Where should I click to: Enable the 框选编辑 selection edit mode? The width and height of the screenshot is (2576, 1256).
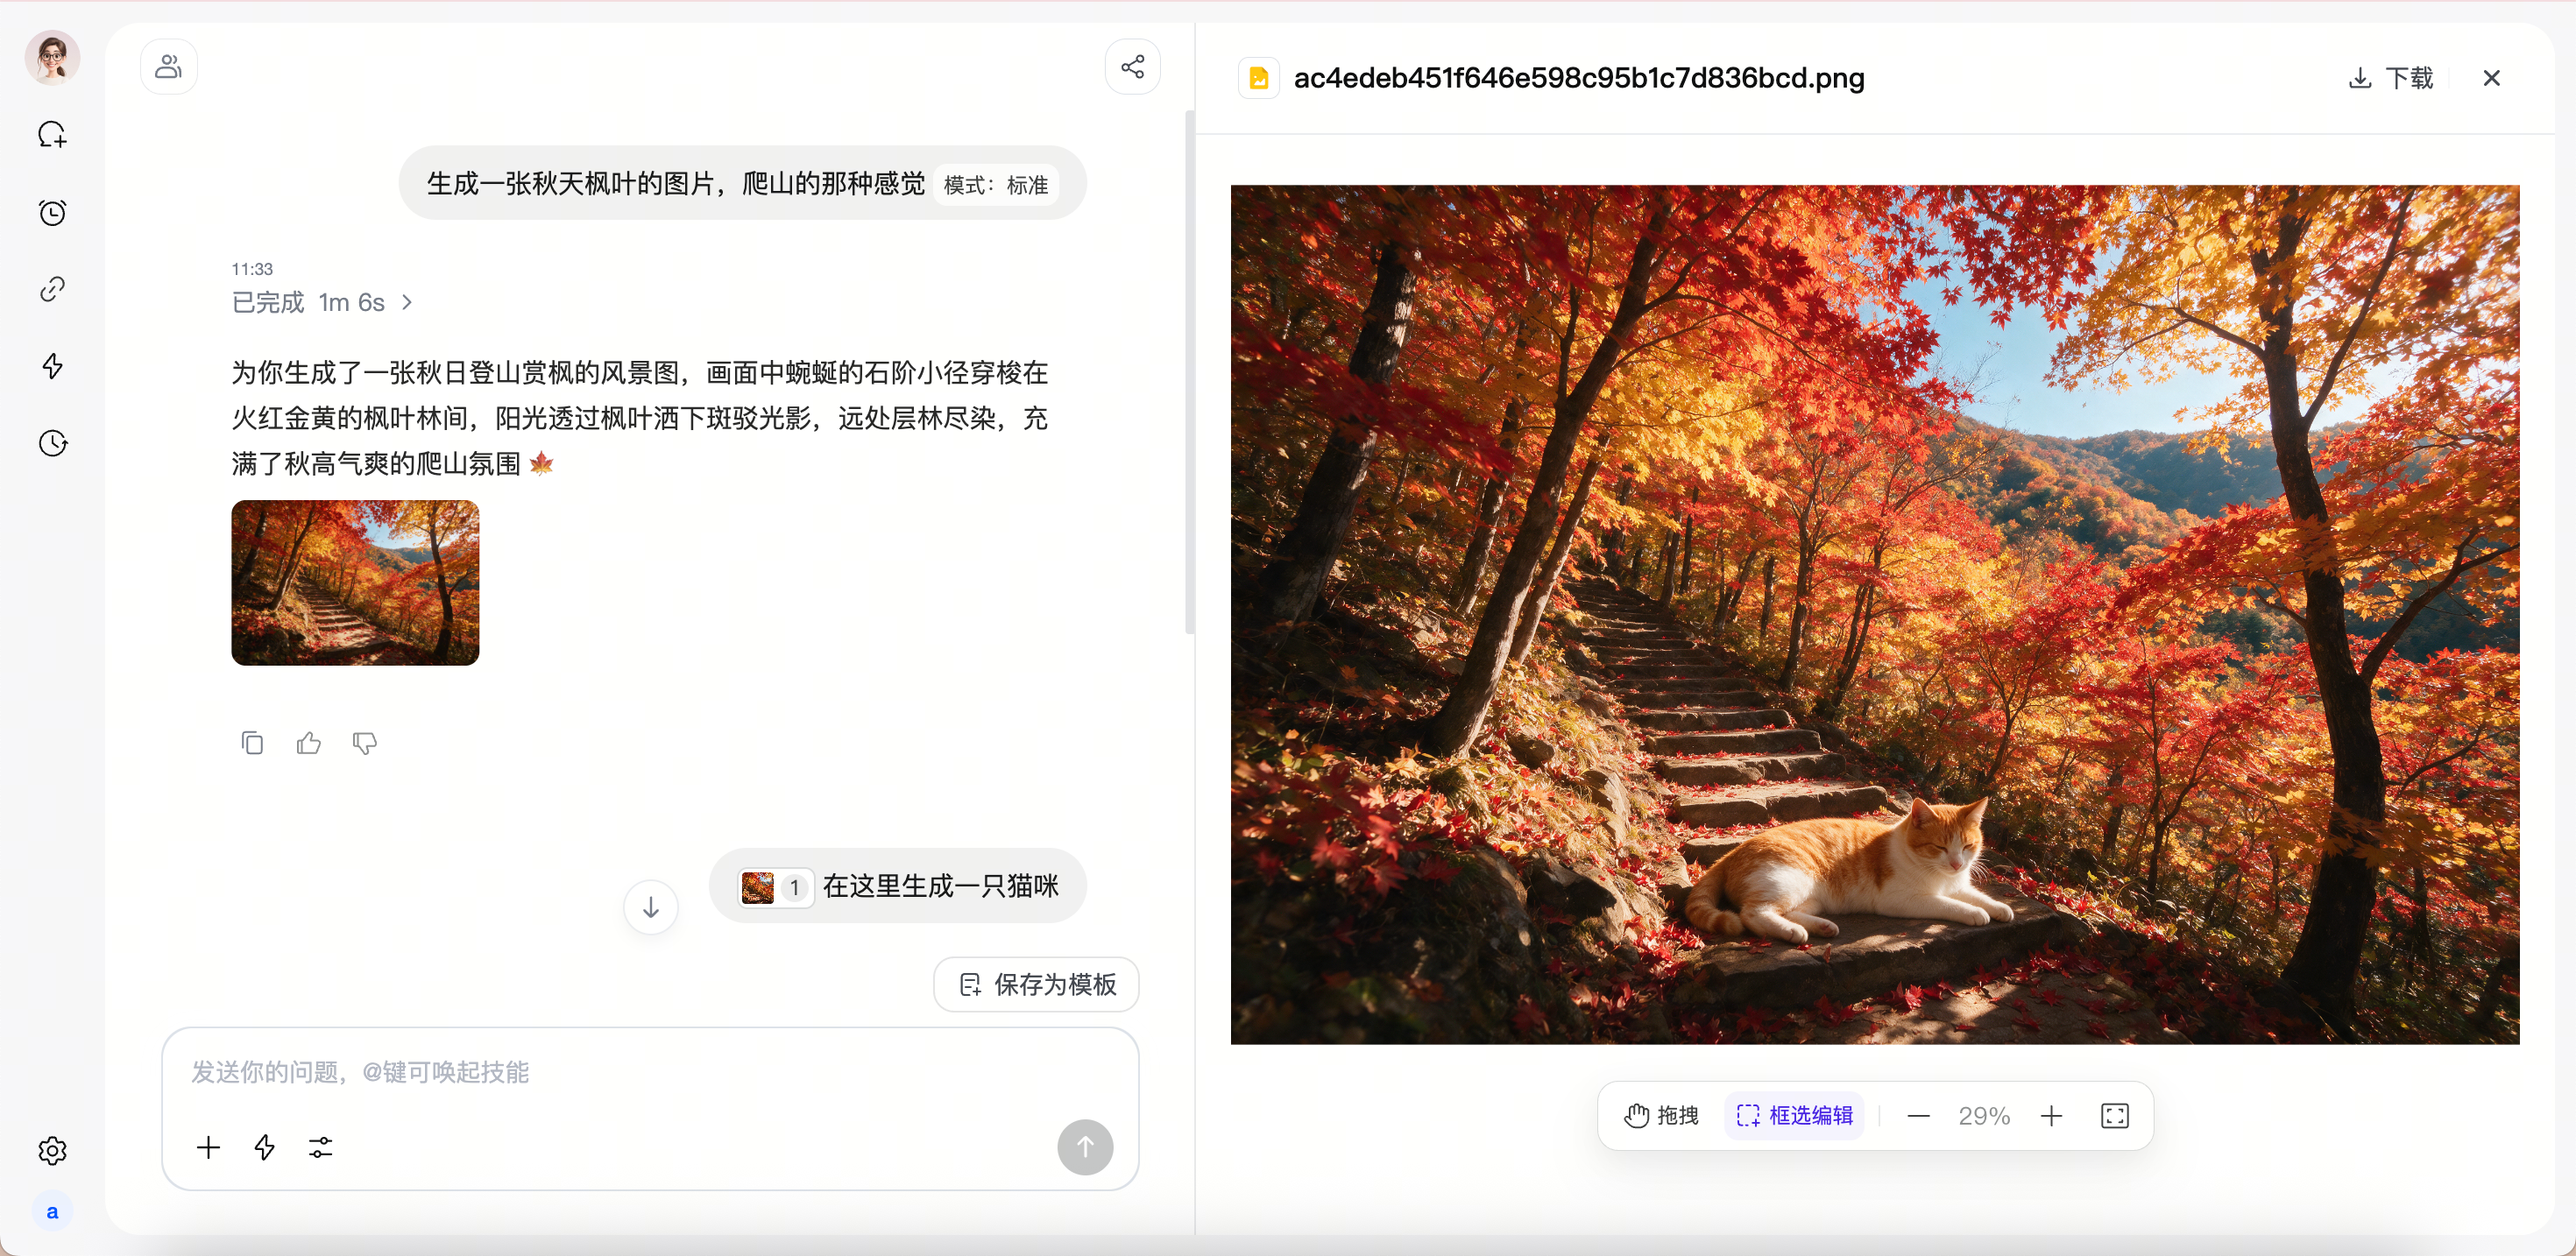pyautogui.click(x=1795, y=1115)
